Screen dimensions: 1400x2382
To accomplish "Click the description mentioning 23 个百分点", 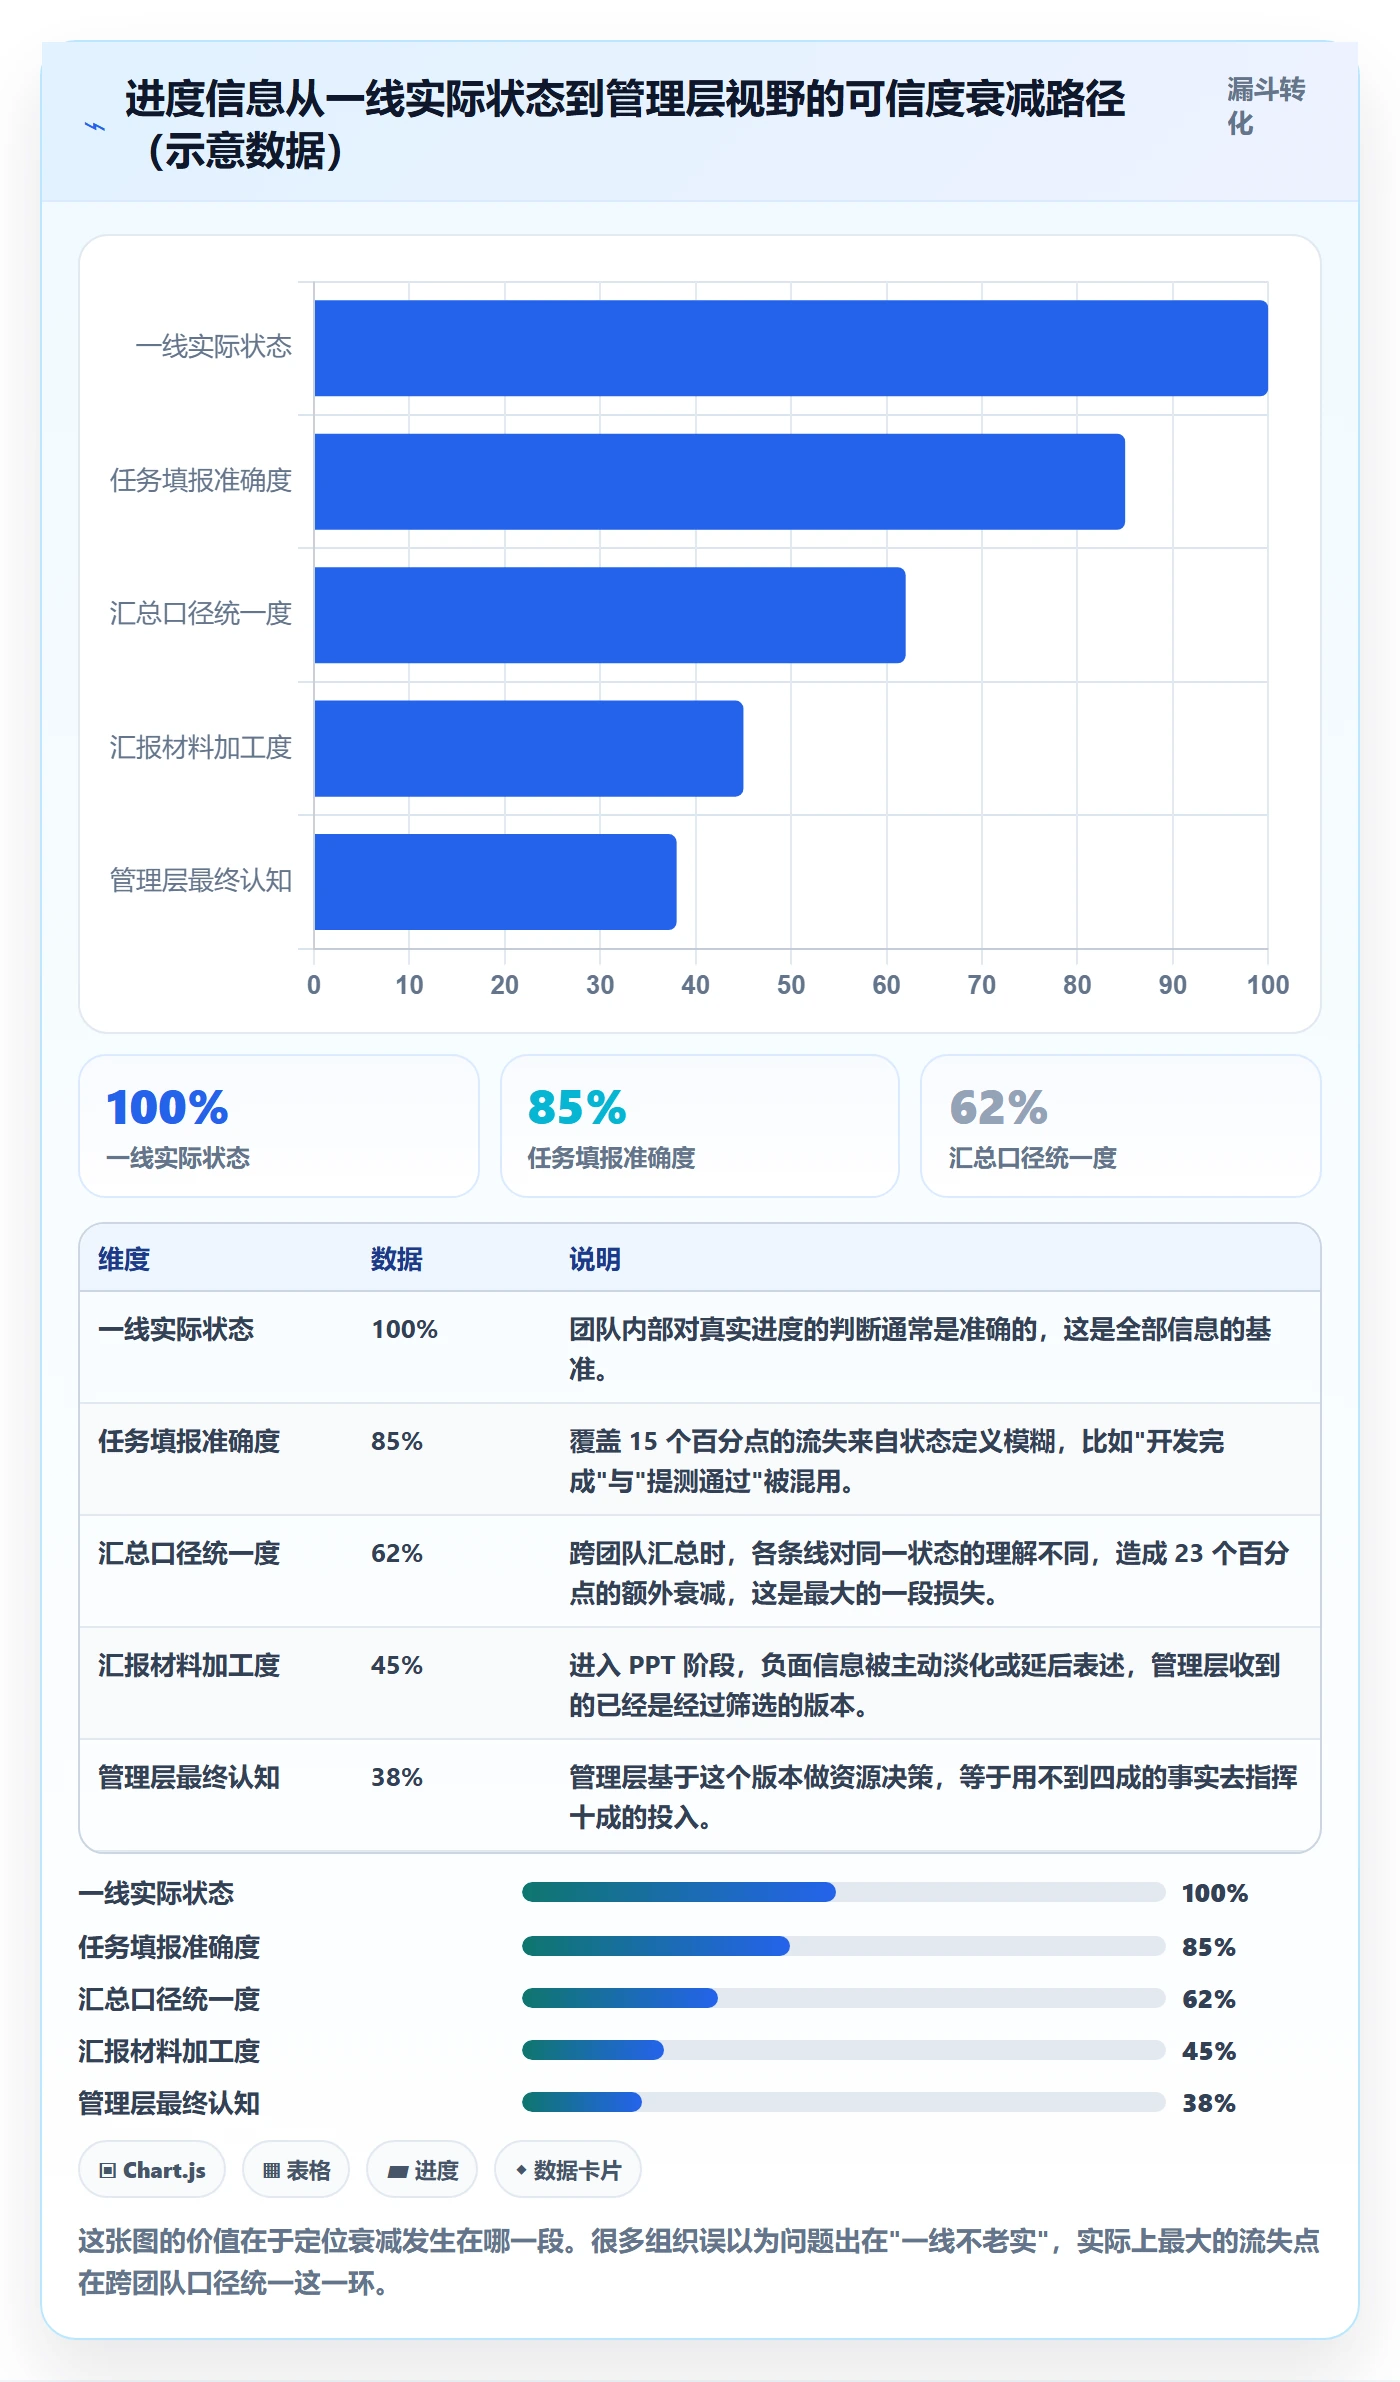I will click(929, 1573).
